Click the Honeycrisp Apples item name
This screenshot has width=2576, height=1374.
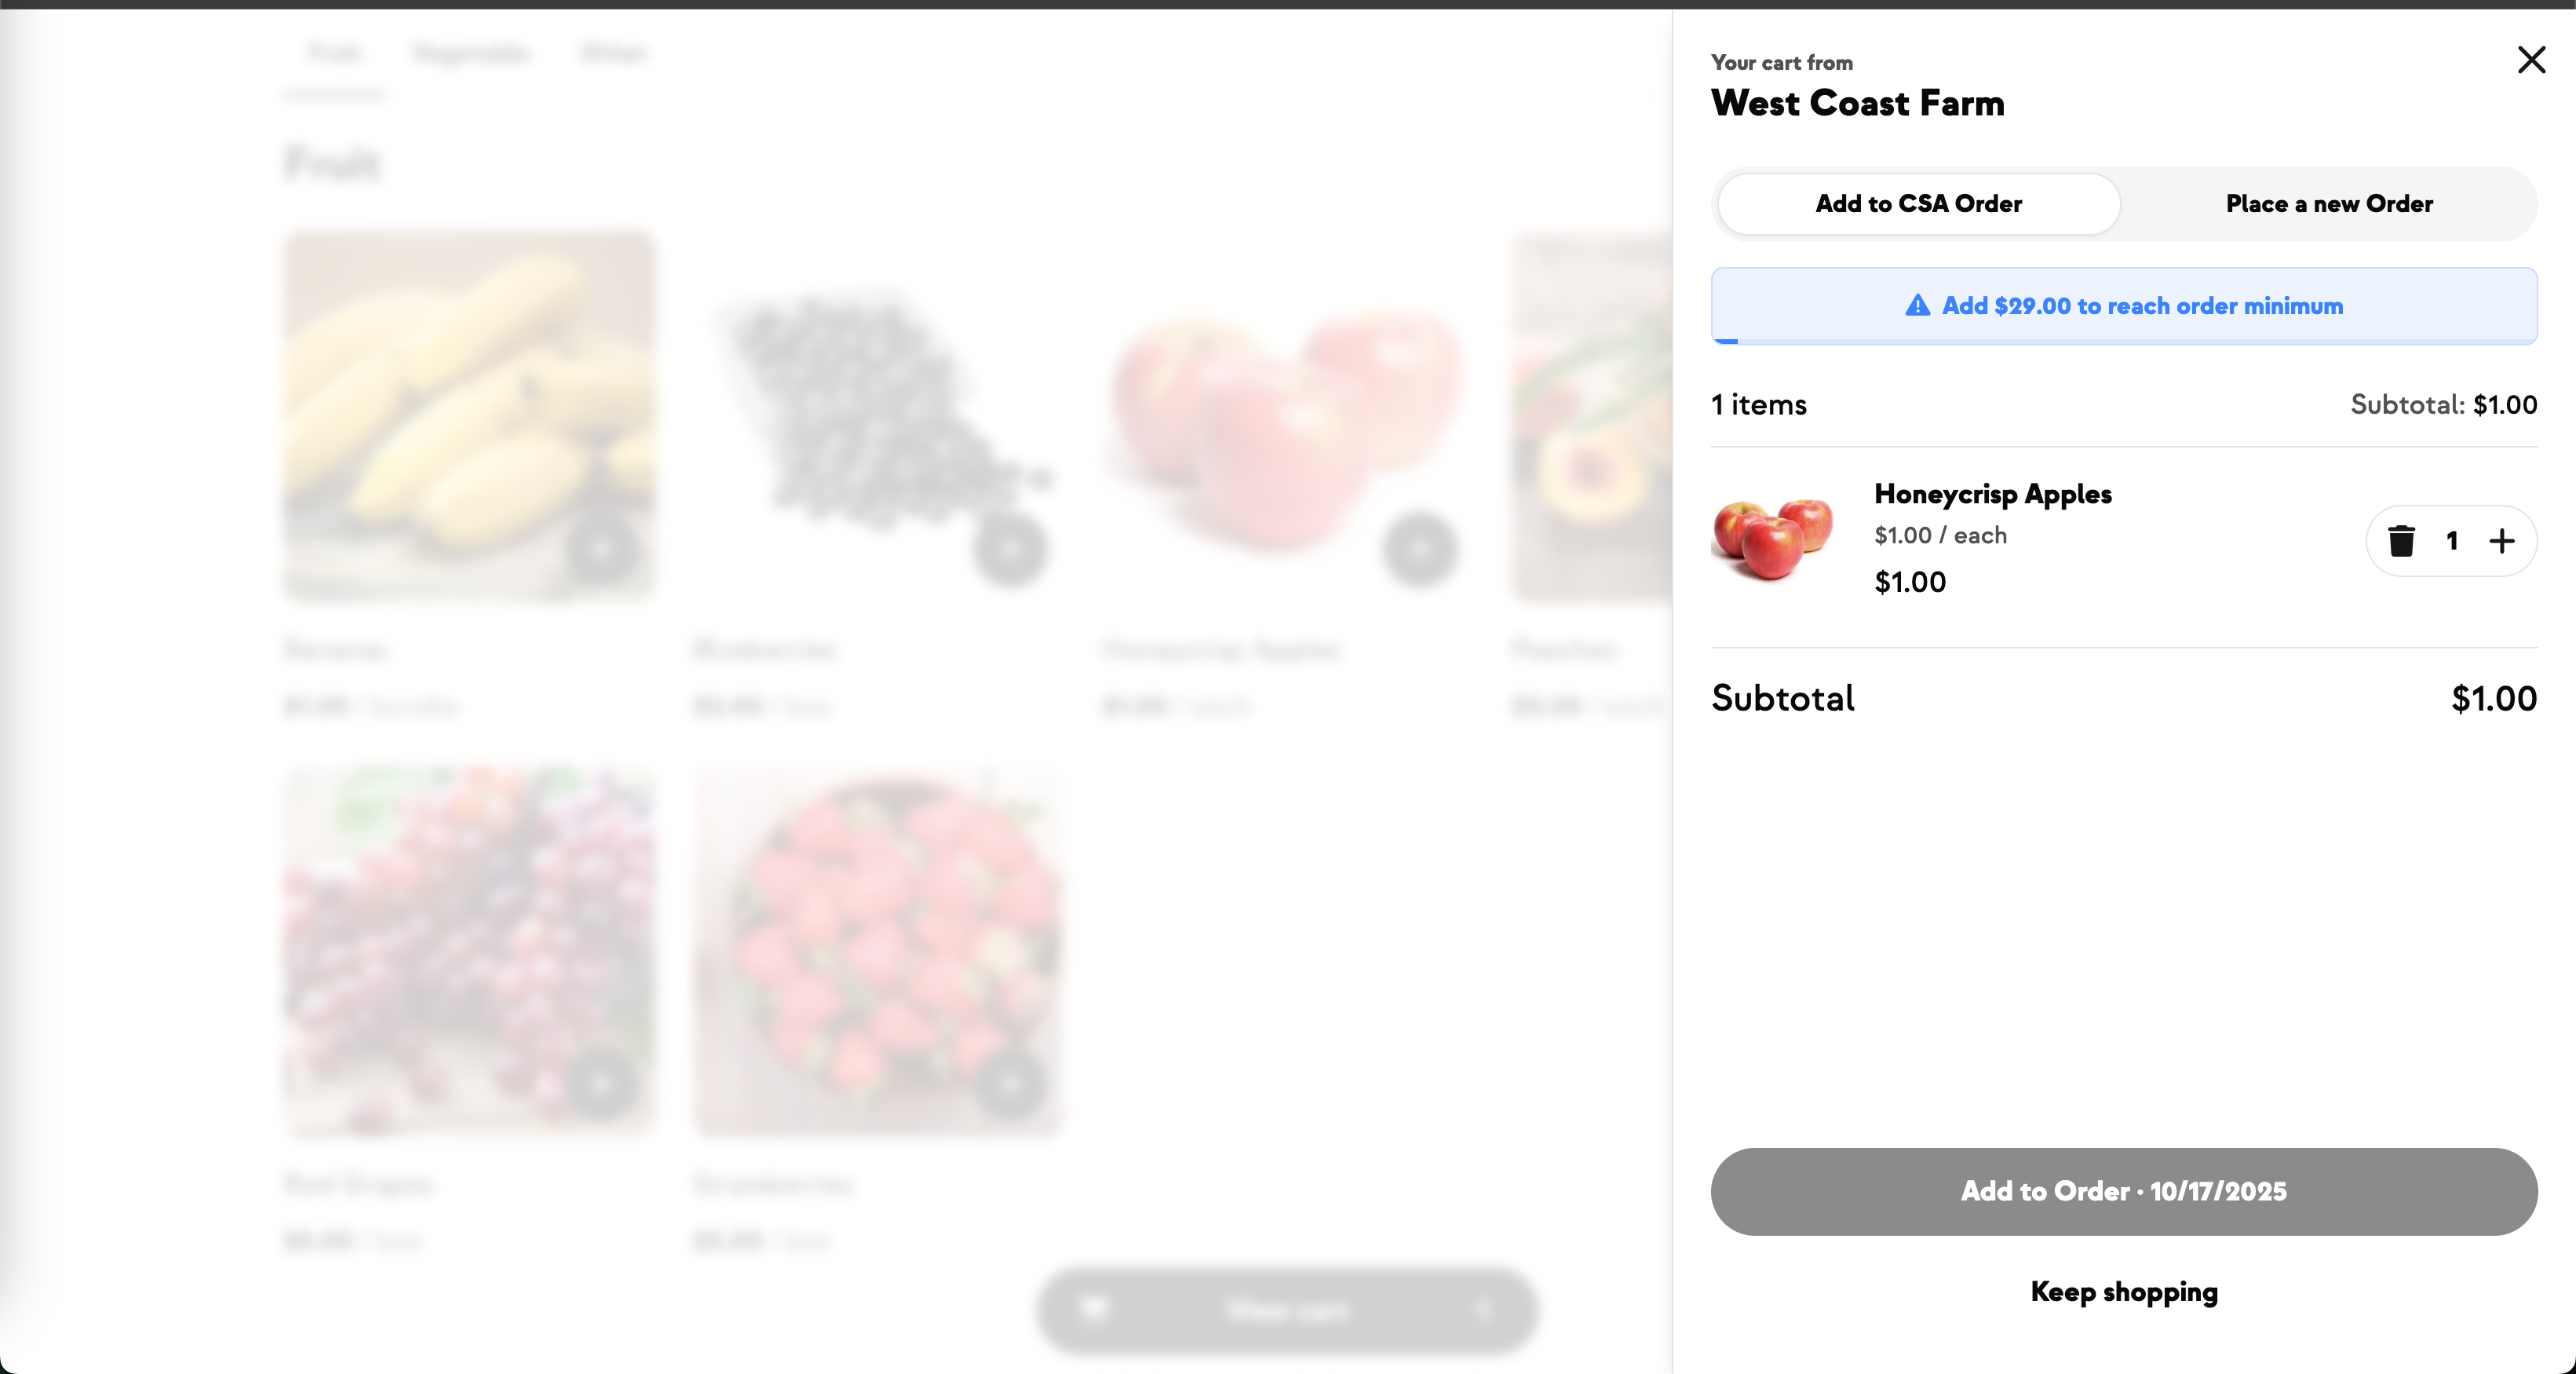point(1992,494)
